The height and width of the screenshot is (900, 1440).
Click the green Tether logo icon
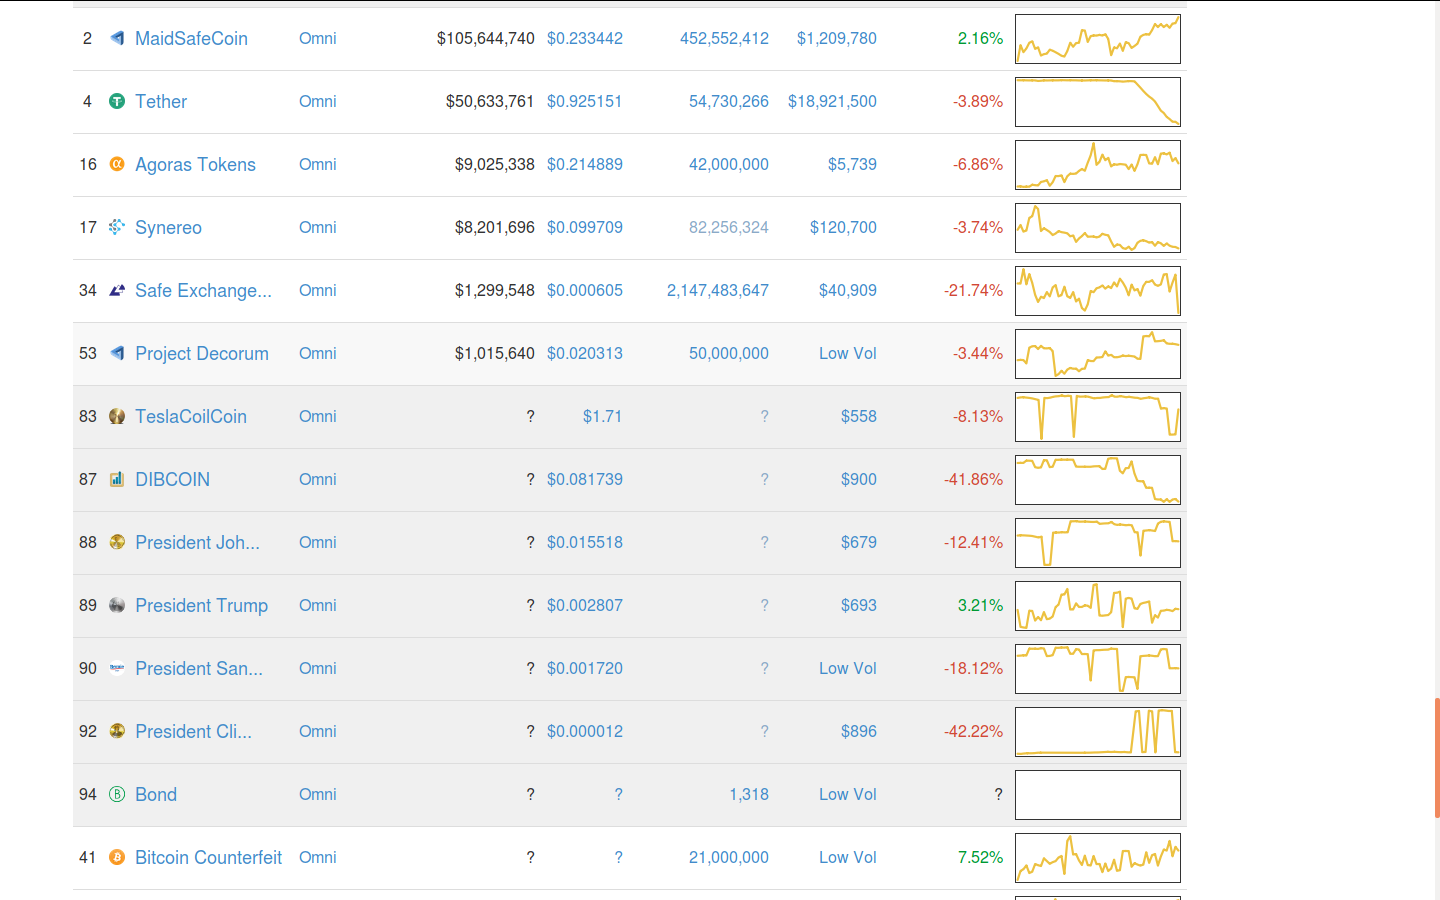click(117, 101)
